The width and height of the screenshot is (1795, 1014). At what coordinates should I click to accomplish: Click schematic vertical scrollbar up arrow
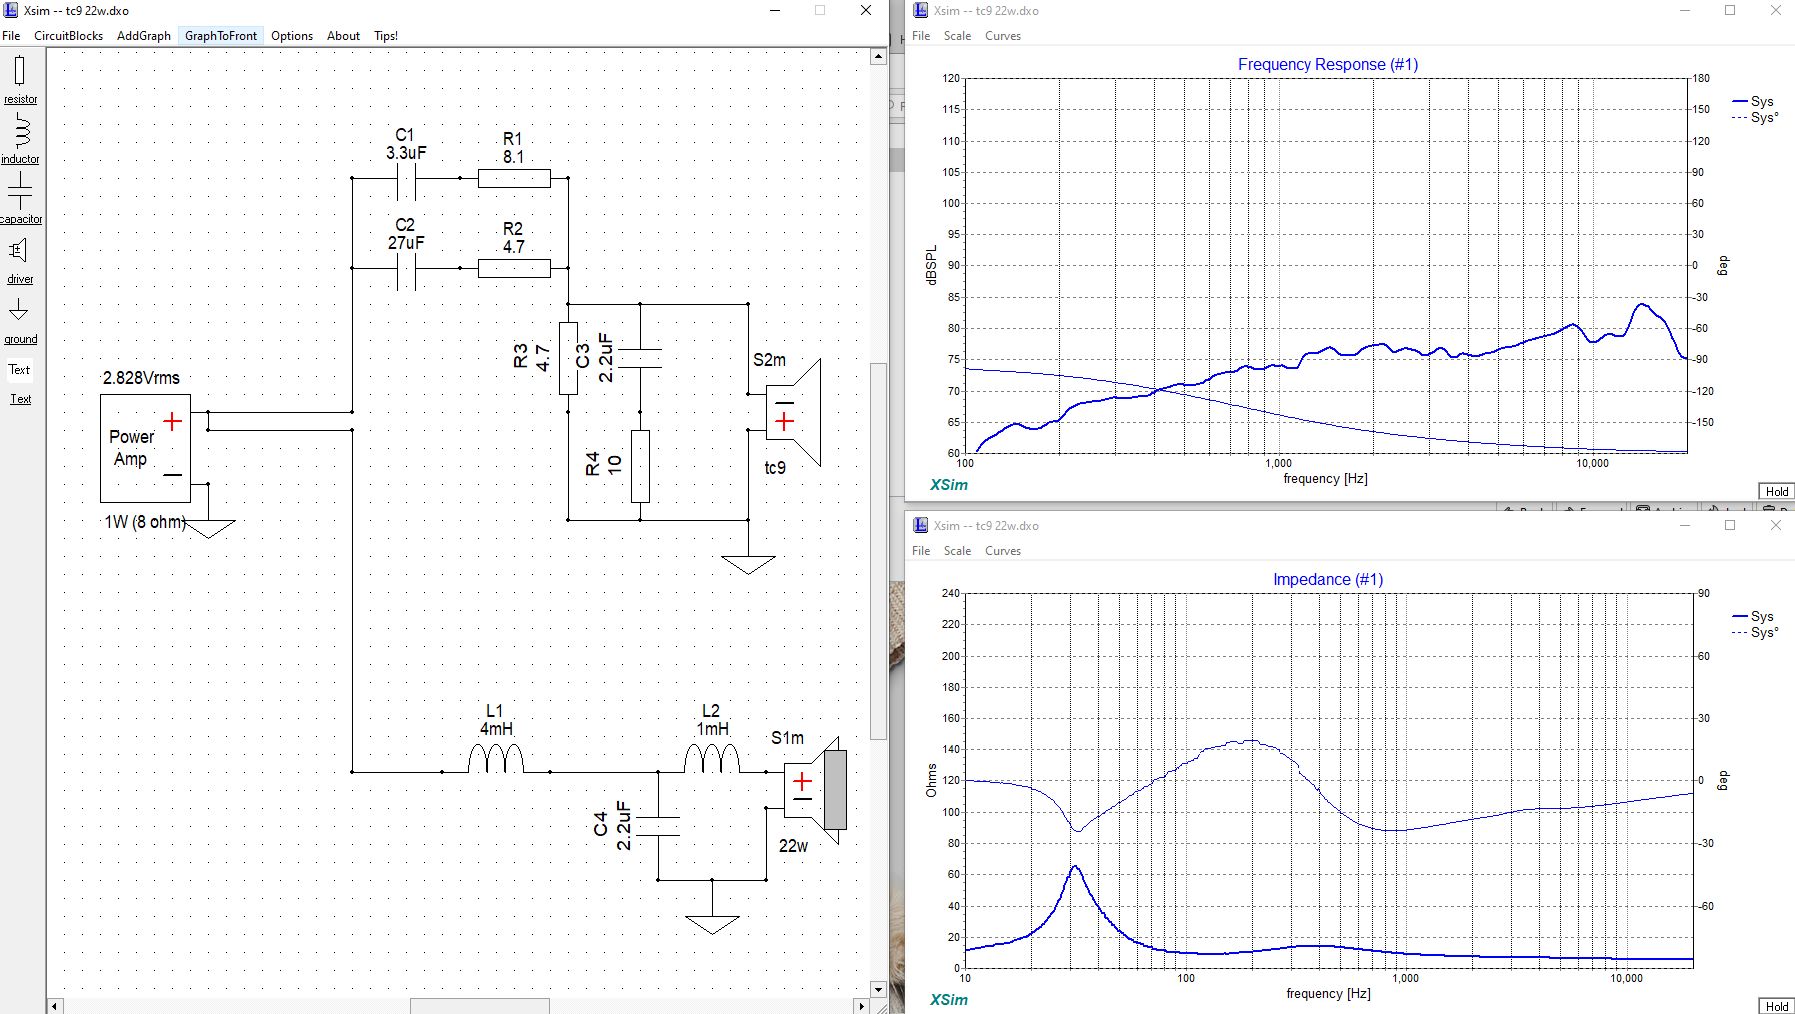click(878, 57)
